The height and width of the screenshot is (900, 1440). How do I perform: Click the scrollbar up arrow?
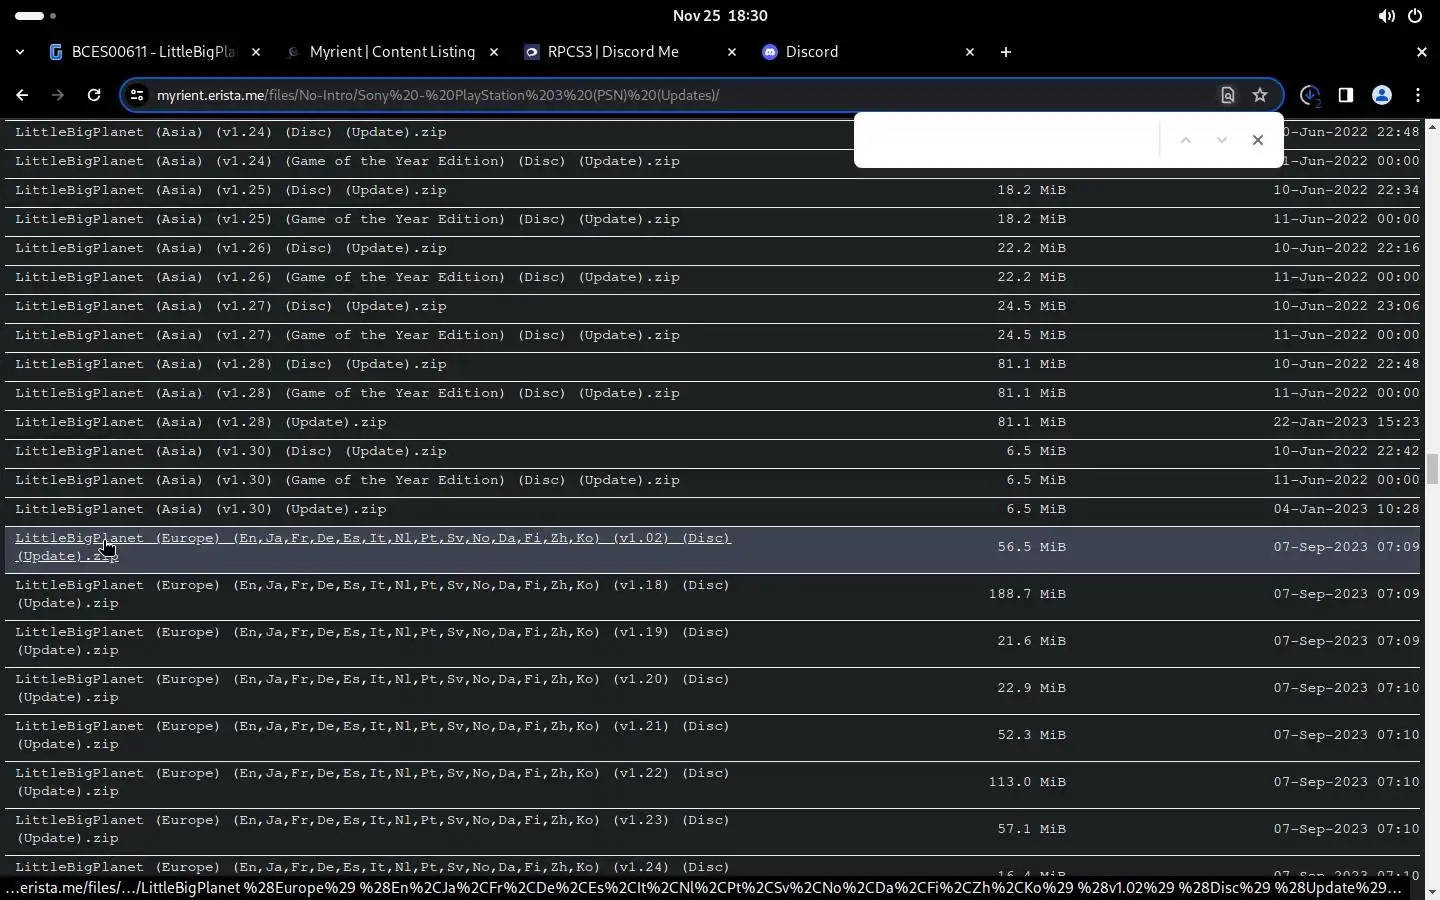point(1432,126)
